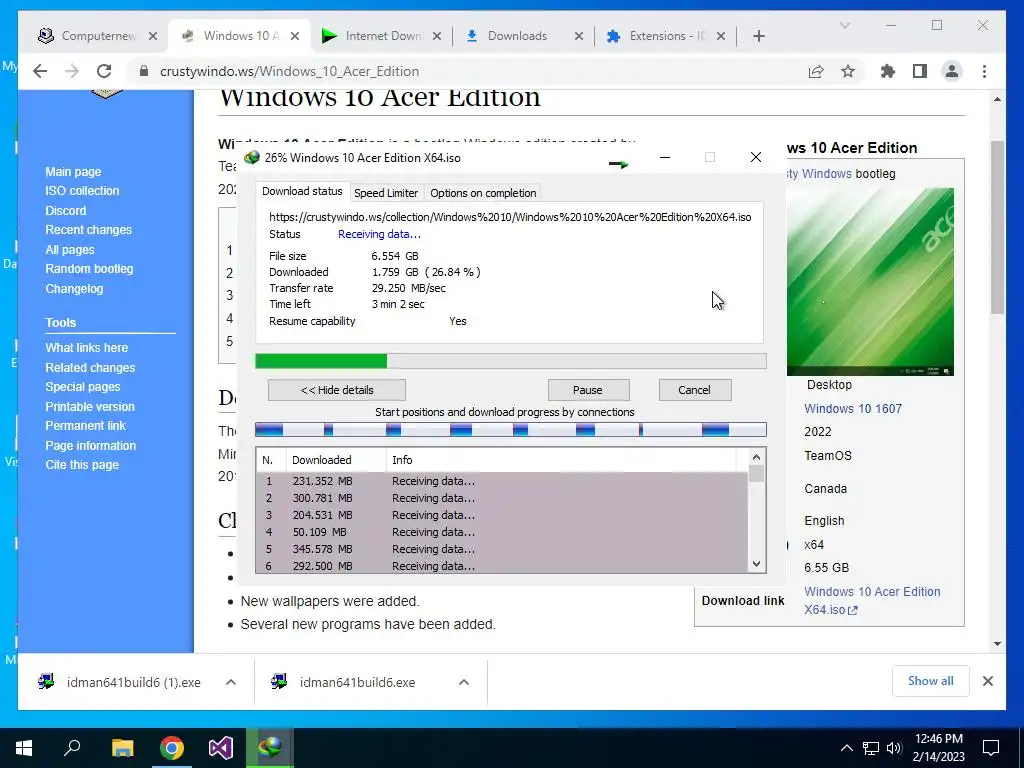Click Show all downloads
The height and width of the screenshot is (768, 1024).
click(930, 680)
